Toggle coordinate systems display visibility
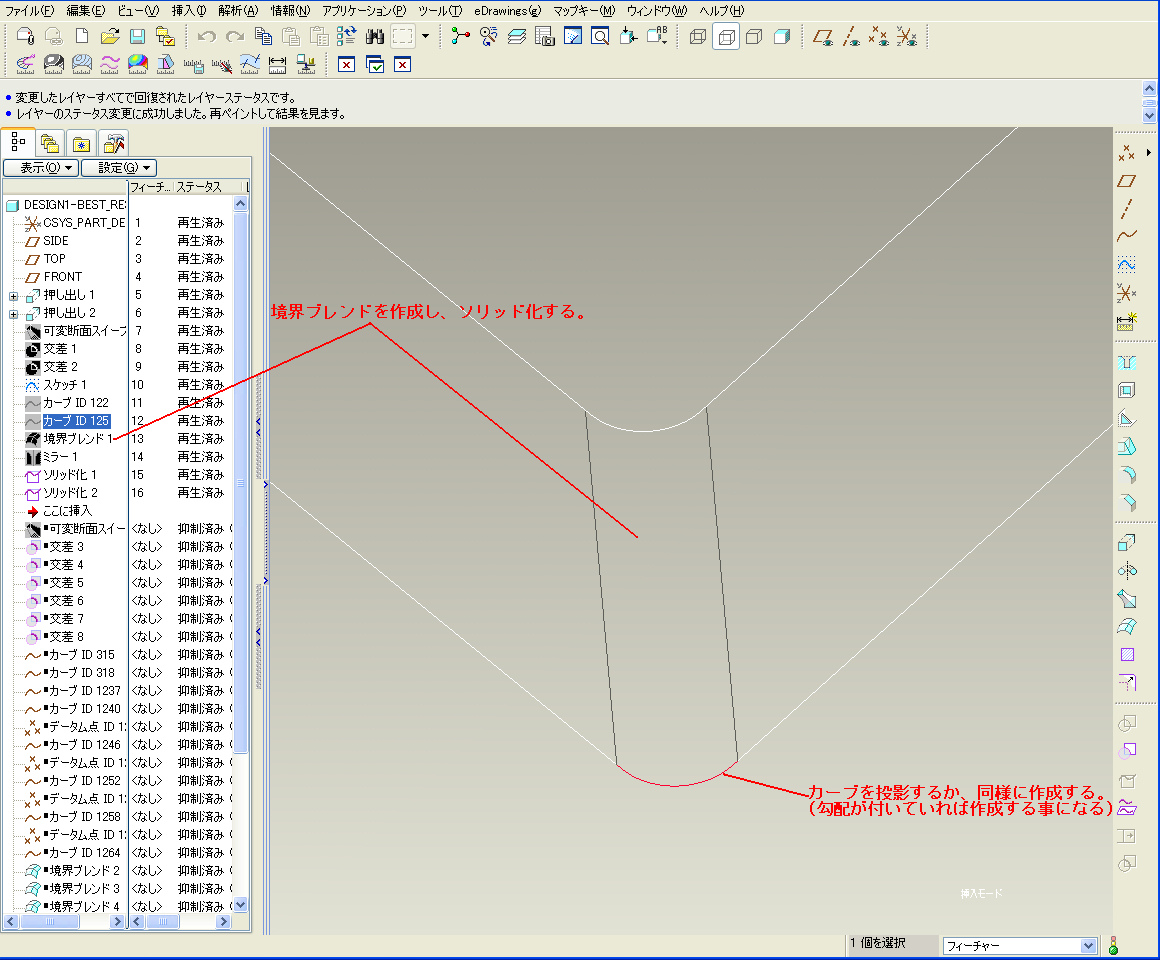Viewport: 1160px width, 960px height. click(907, 37)
